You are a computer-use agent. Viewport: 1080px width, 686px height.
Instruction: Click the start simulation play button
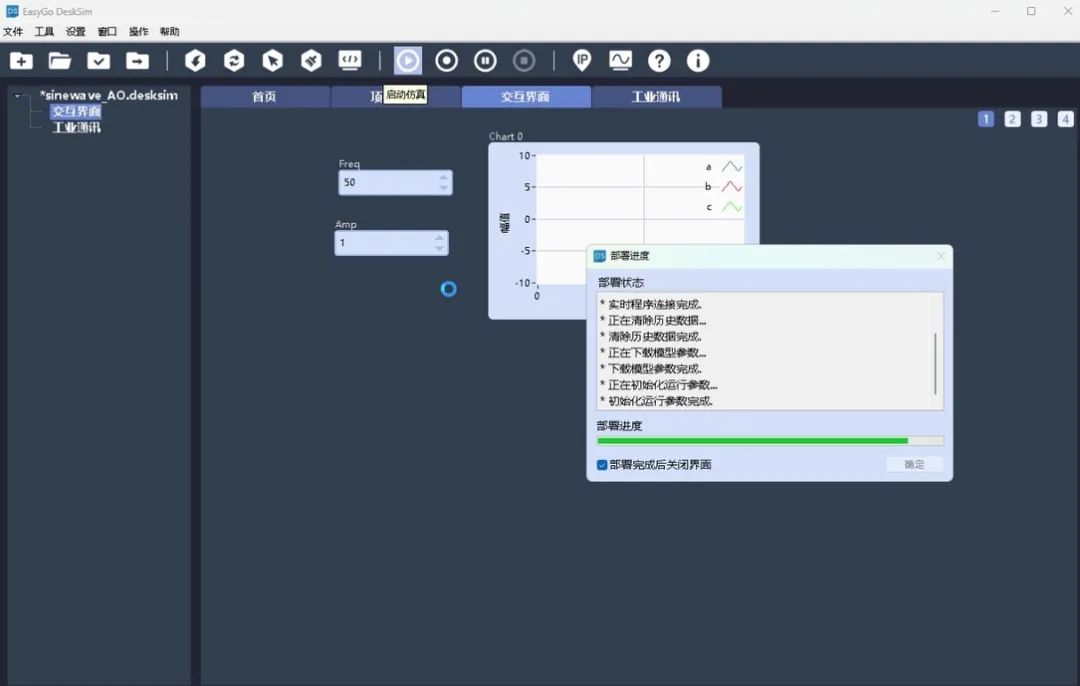click(x=408, y=61)
